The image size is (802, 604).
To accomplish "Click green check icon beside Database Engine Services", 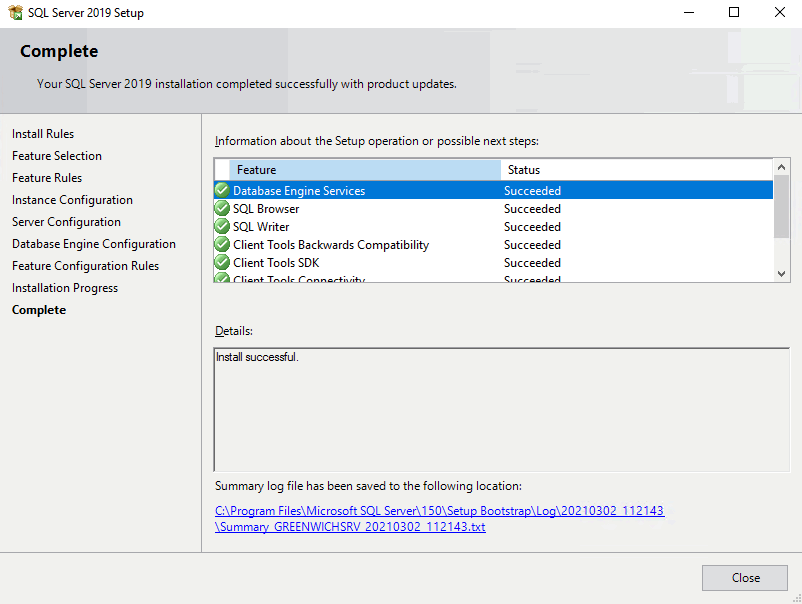I will (222, 190).
